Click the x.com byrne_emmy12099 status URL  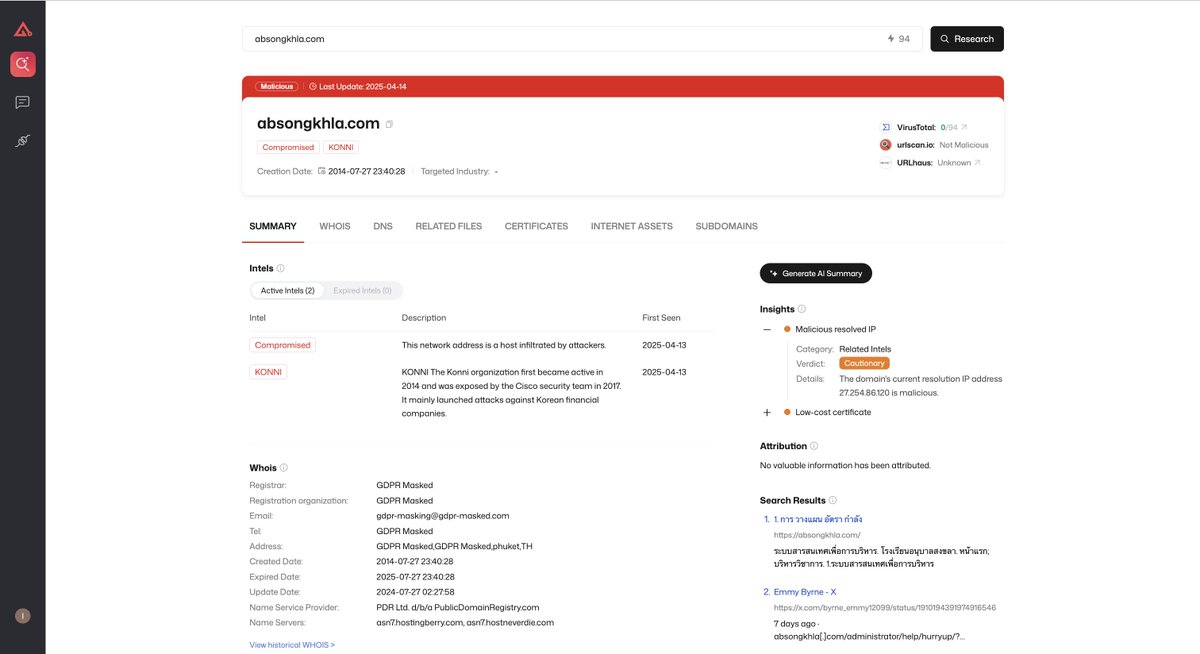885,608
